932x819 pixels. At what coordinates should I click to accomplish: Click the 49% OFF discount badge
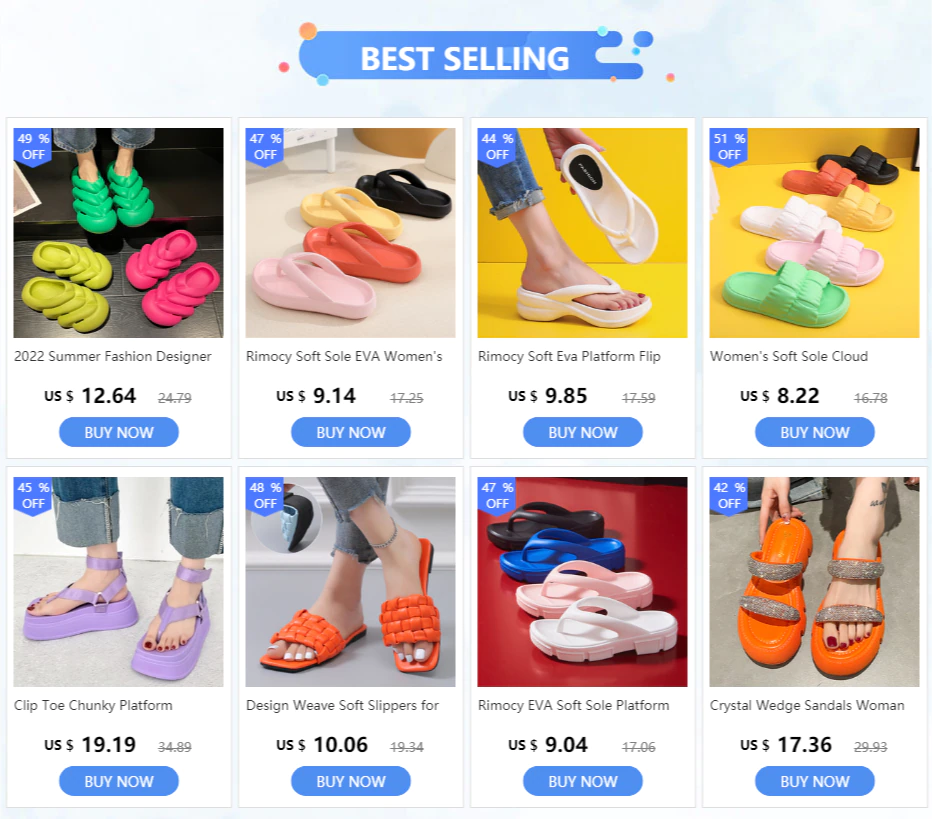tap(33, 147)
